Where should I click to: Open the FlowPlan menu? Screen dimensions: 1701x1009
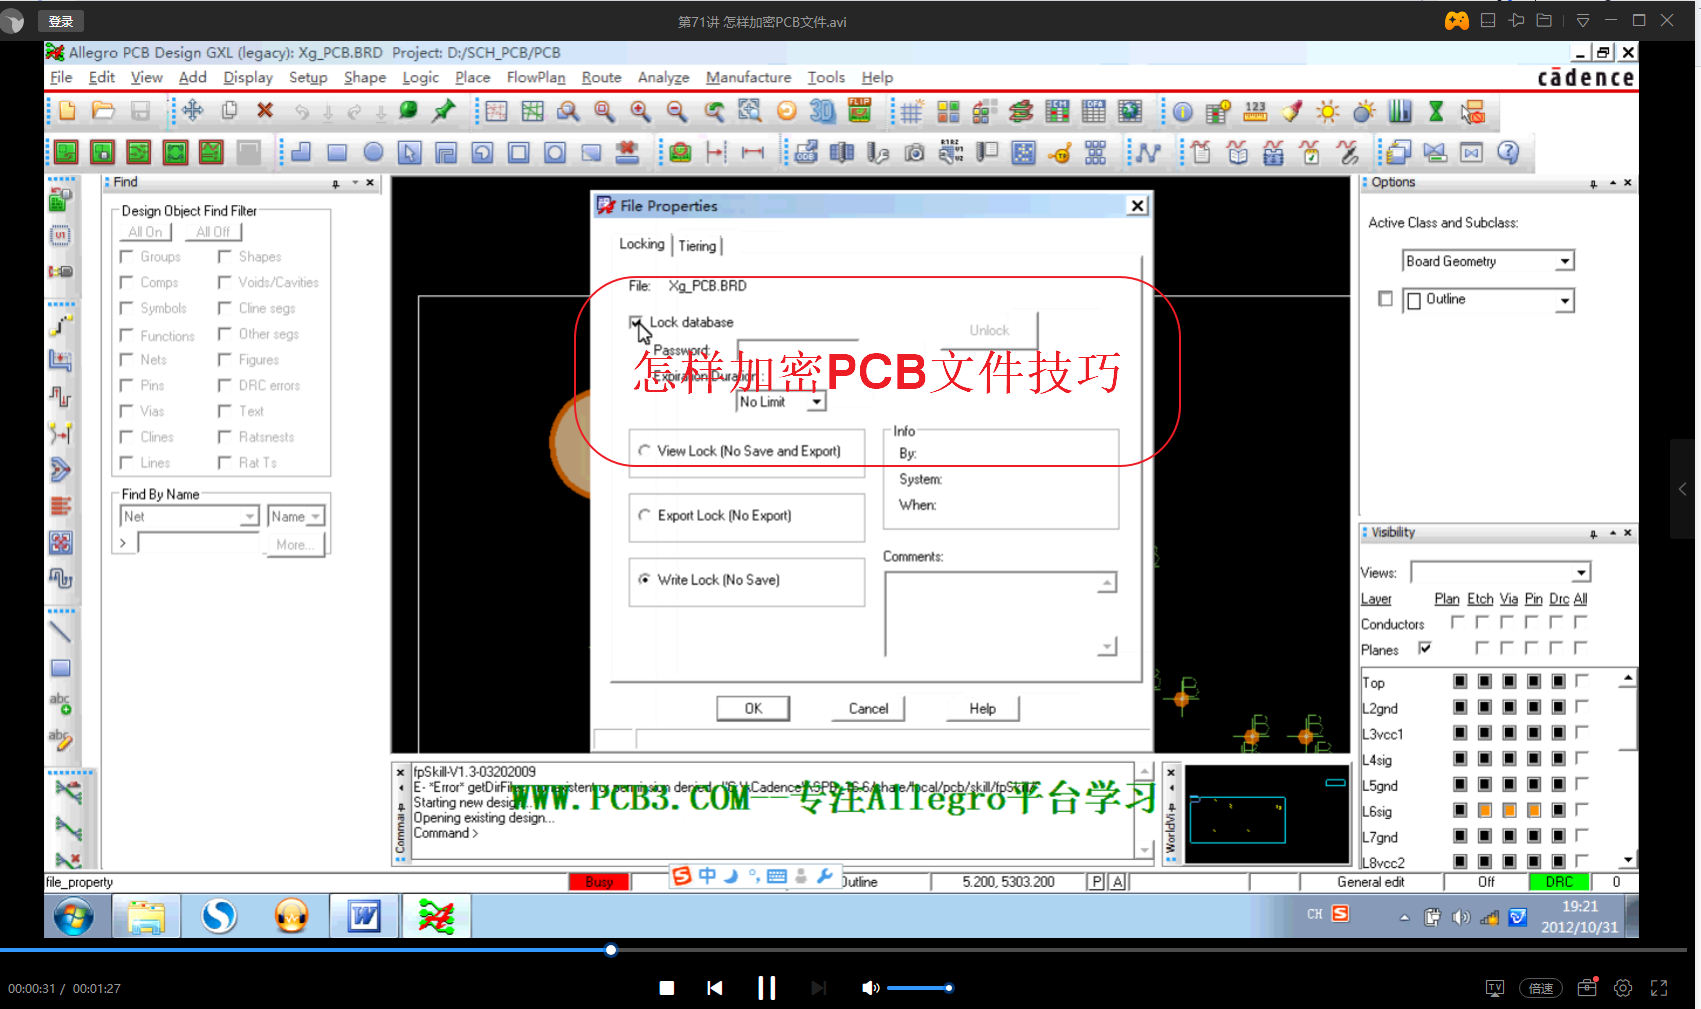coord(536,77)
